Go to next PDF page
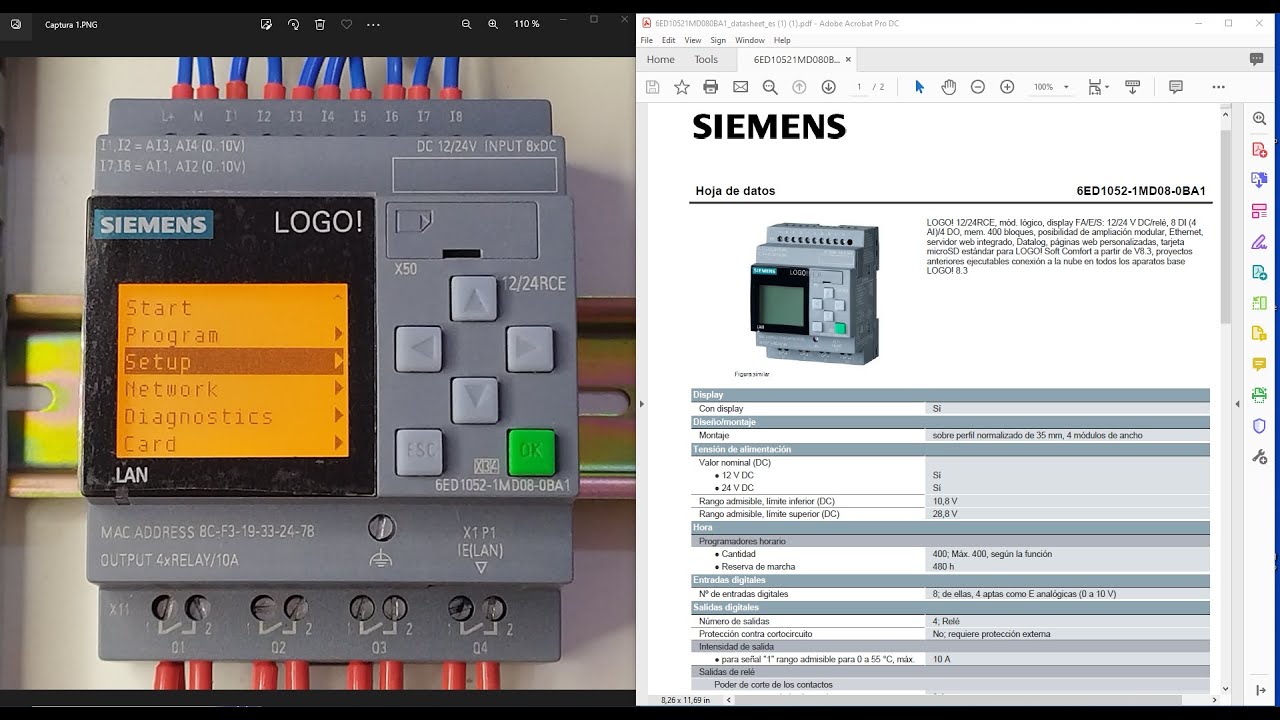 pyautogui.click(x=828, y=87)
